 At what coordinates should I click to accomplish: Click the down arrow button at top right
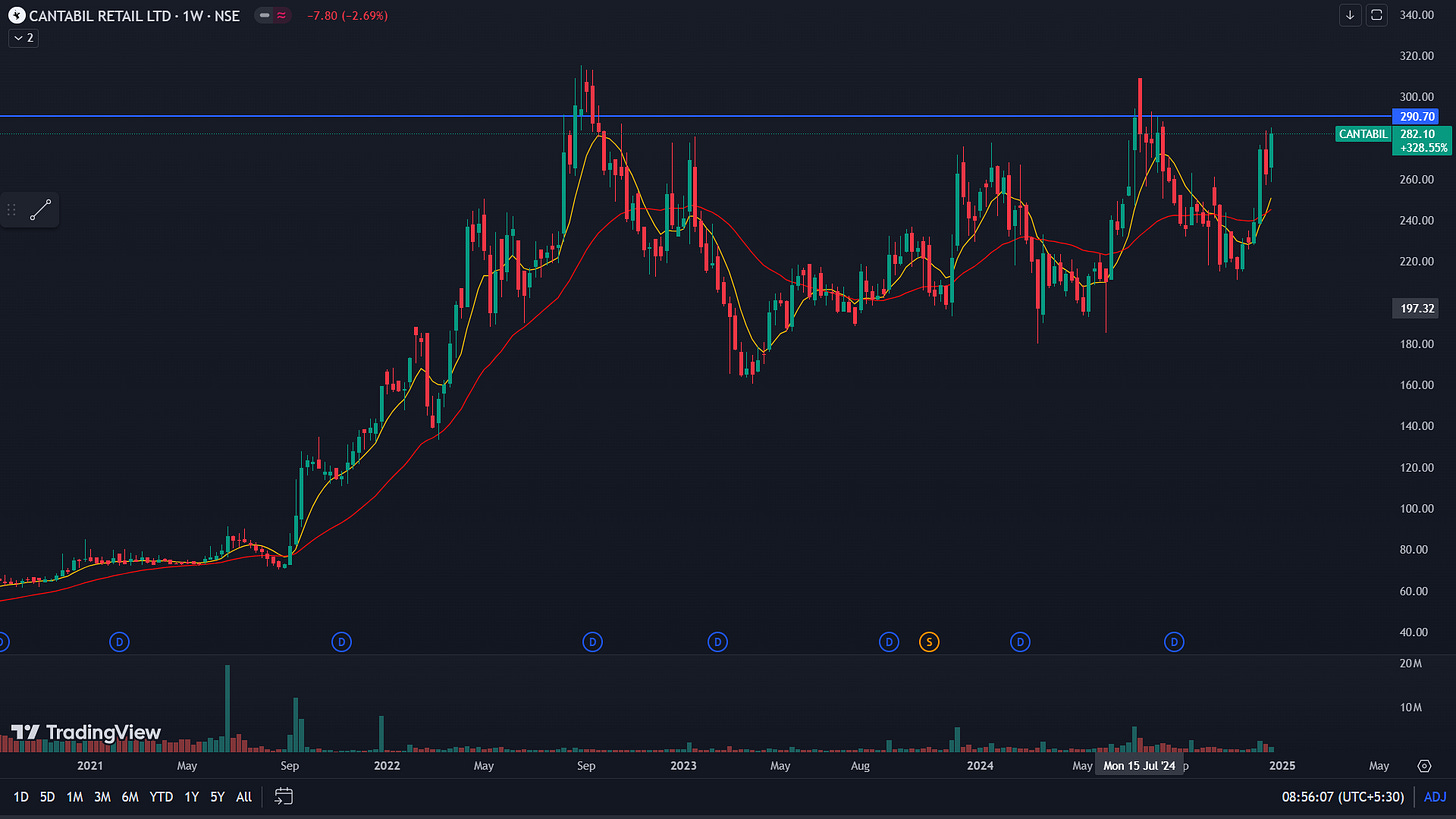[1351, 15]
